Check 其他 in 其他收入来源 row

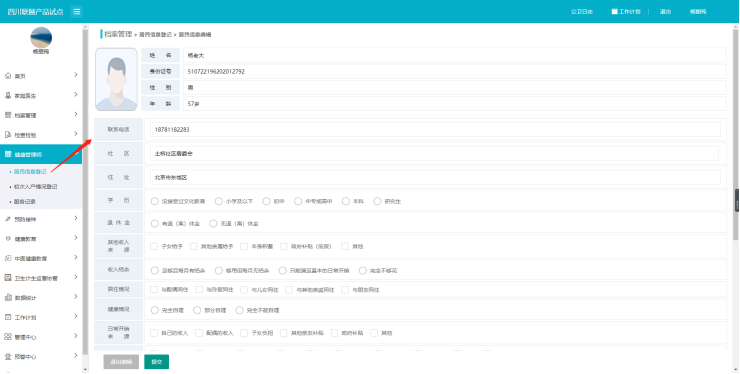tap(345, 246)
